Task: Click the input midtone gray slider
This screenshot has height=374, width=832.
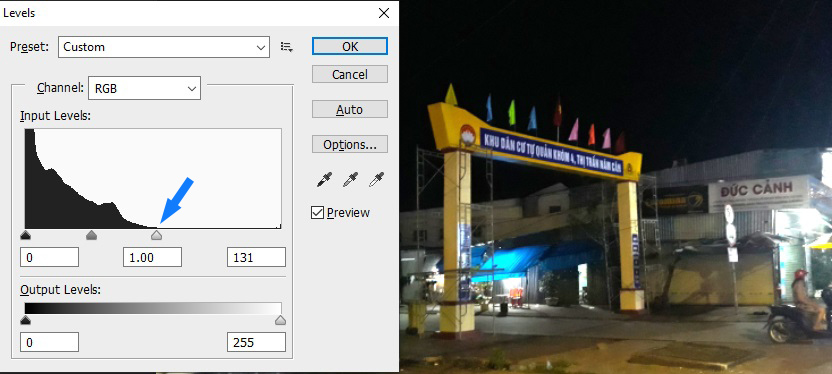Action: coord(91,235)
